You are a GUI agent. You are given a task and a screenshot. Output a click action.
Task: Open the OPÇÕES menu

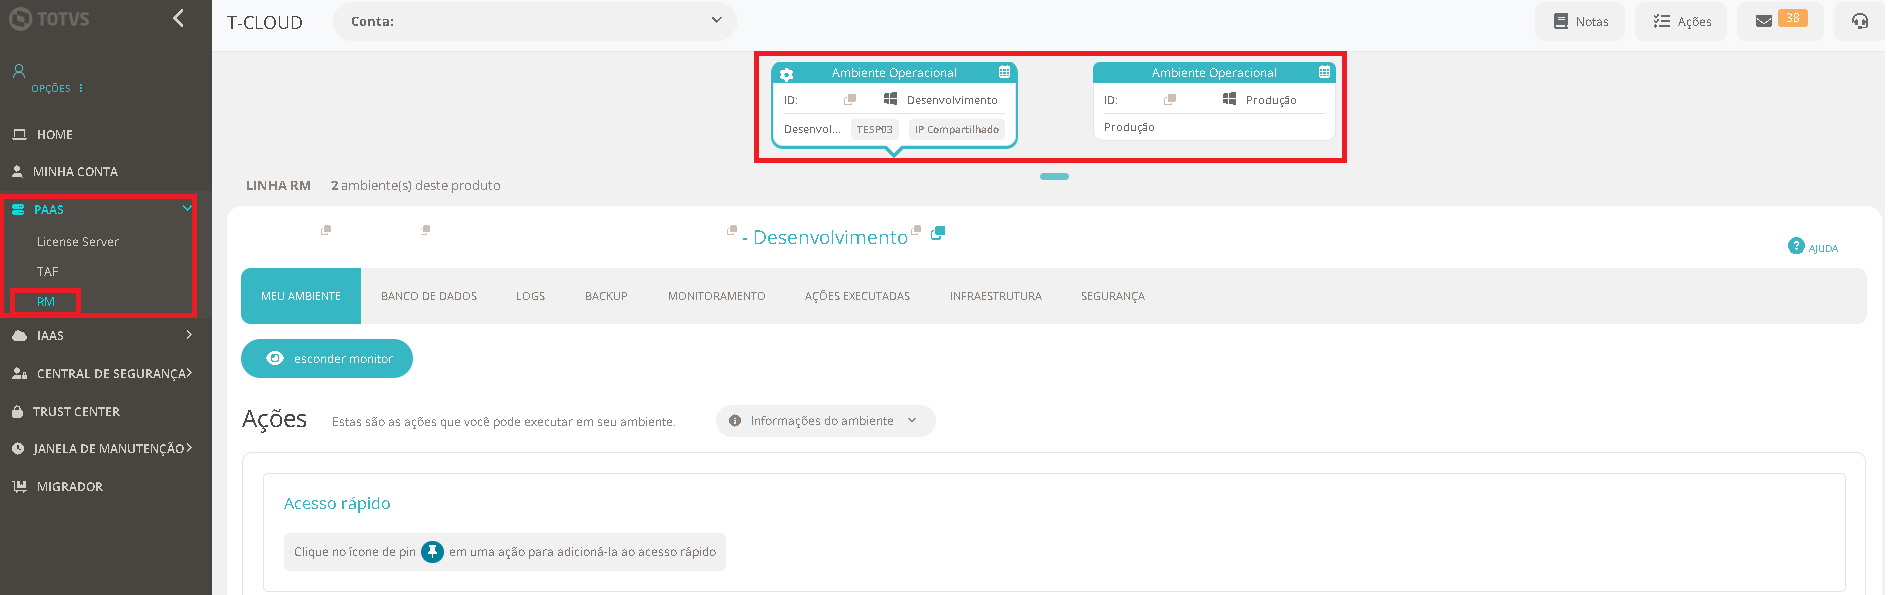(x=57, y=88)
